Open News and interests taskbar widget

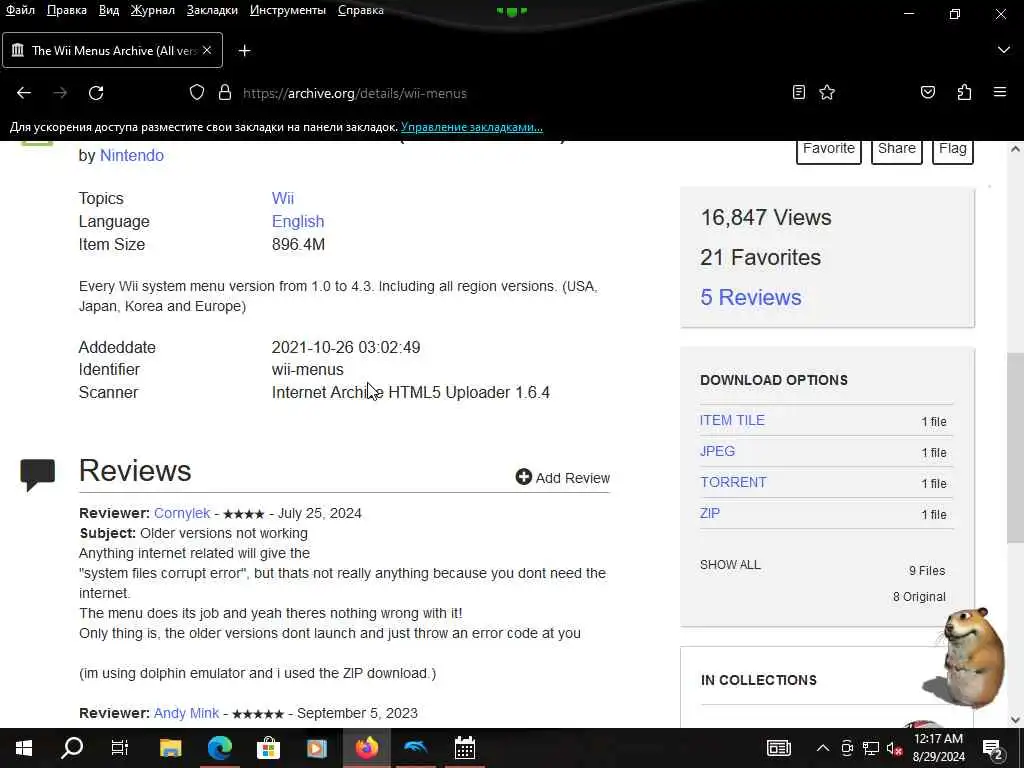pos(778,748)
